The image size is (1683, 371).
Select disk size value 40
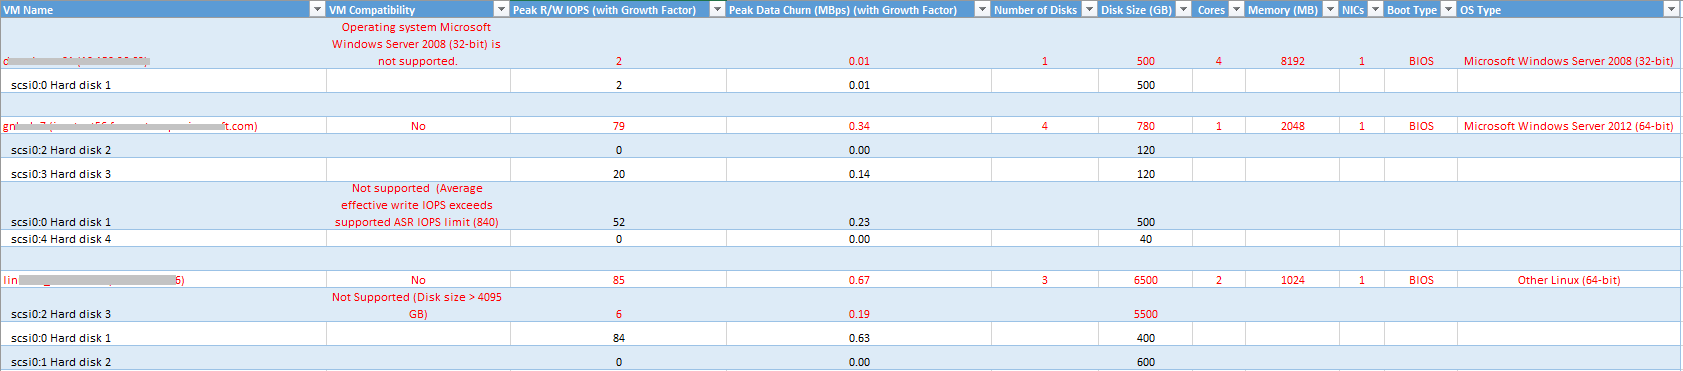(1145, 239)
